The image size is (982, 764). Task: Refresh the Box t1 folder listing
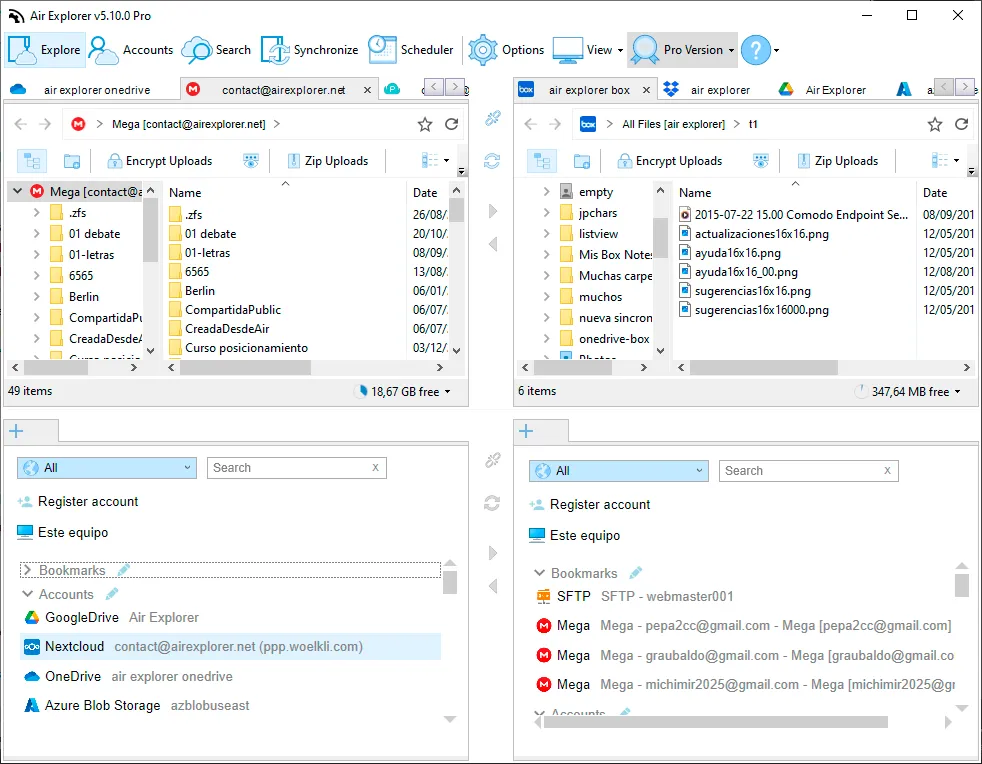[x=961, y=125]
